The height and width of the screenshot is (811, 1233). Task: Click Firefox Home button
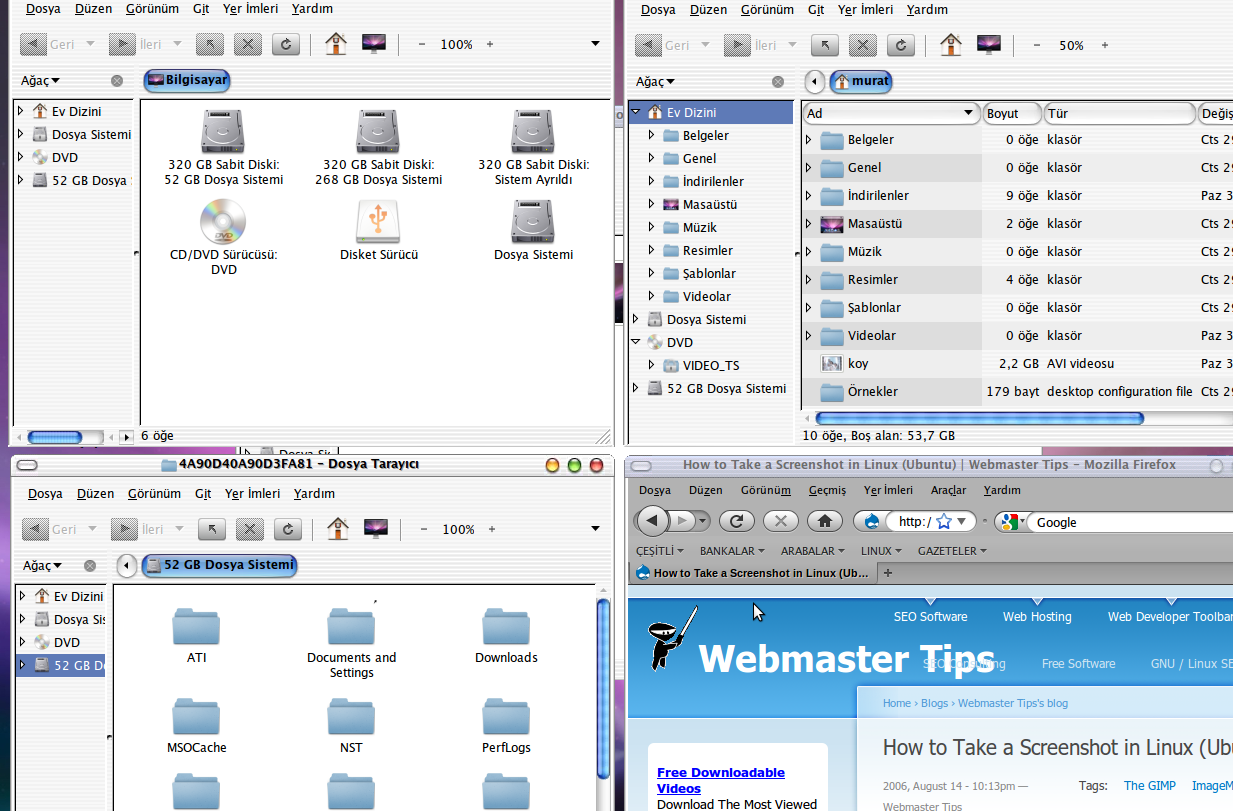[x=825, y=521]
